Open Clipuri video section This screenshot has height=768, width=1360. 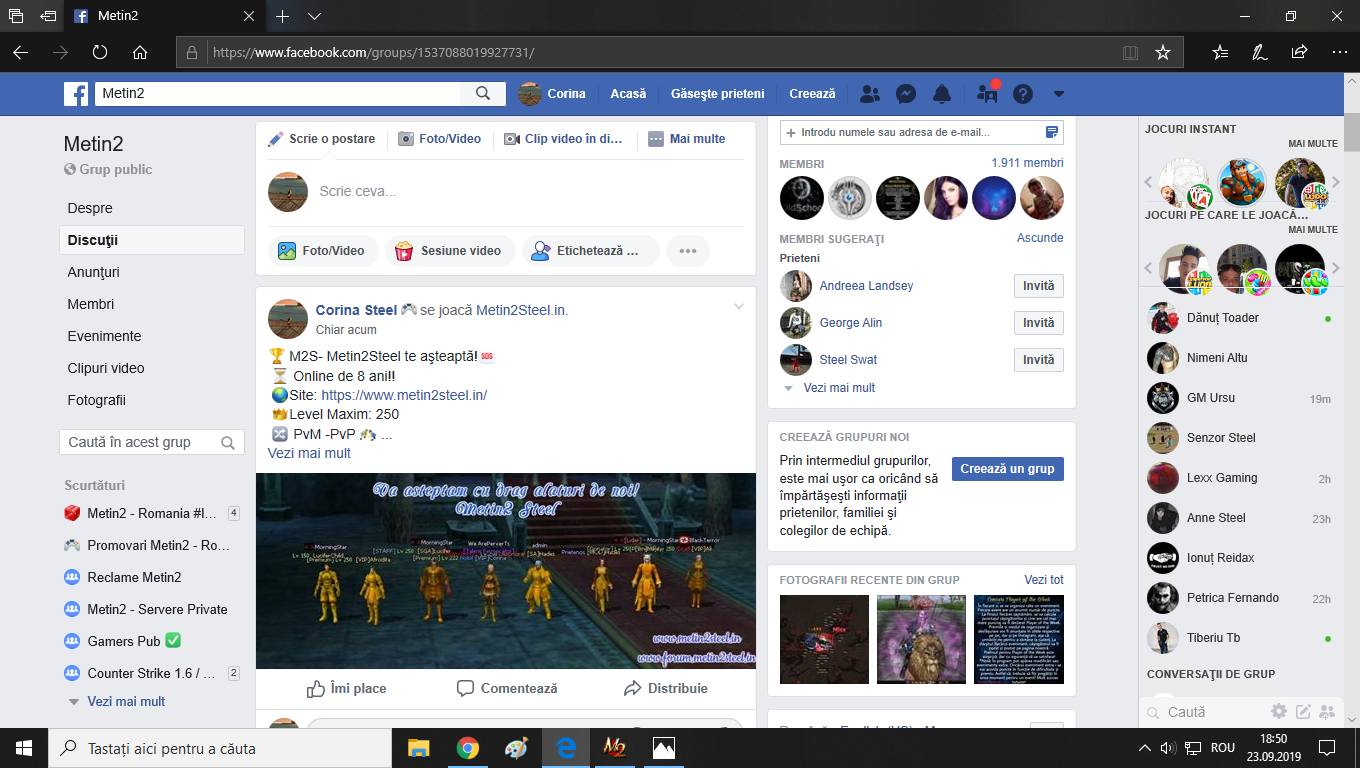pos(106,368)
